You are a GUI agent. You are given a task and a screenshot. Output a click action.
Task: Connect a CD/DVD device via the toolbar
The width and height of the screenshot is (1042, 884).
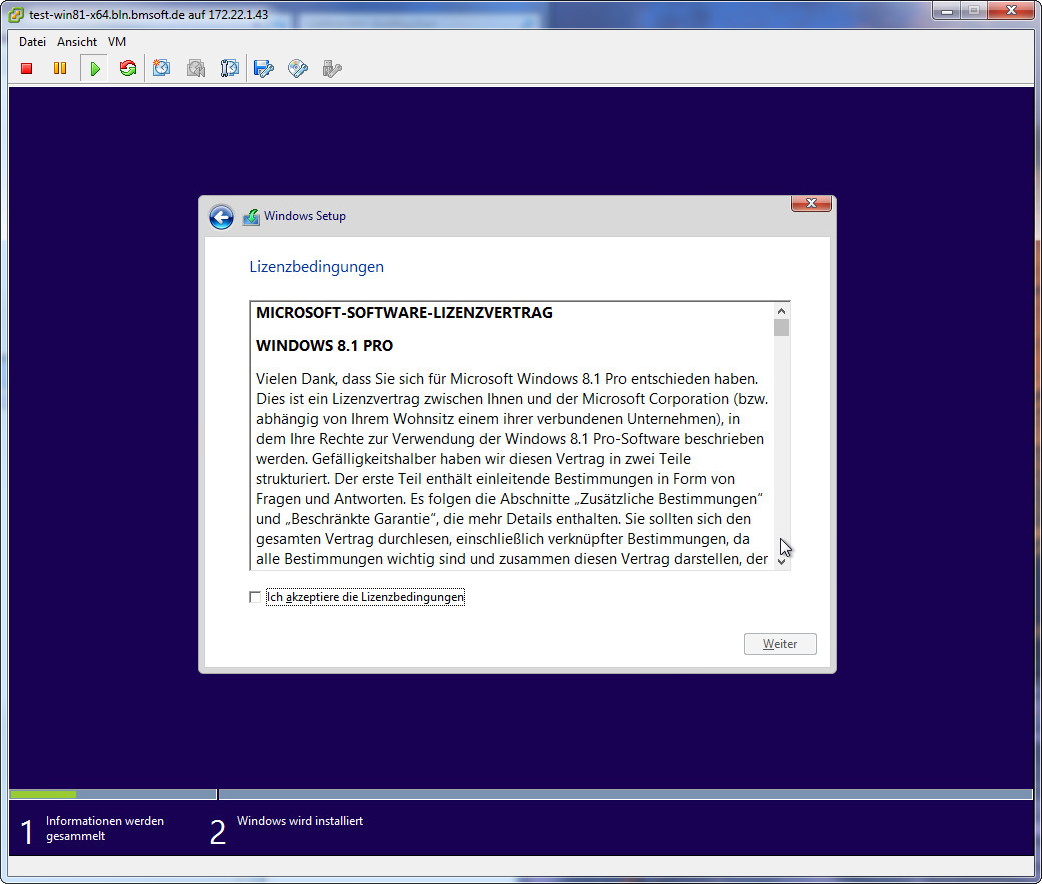coord(298,68)
